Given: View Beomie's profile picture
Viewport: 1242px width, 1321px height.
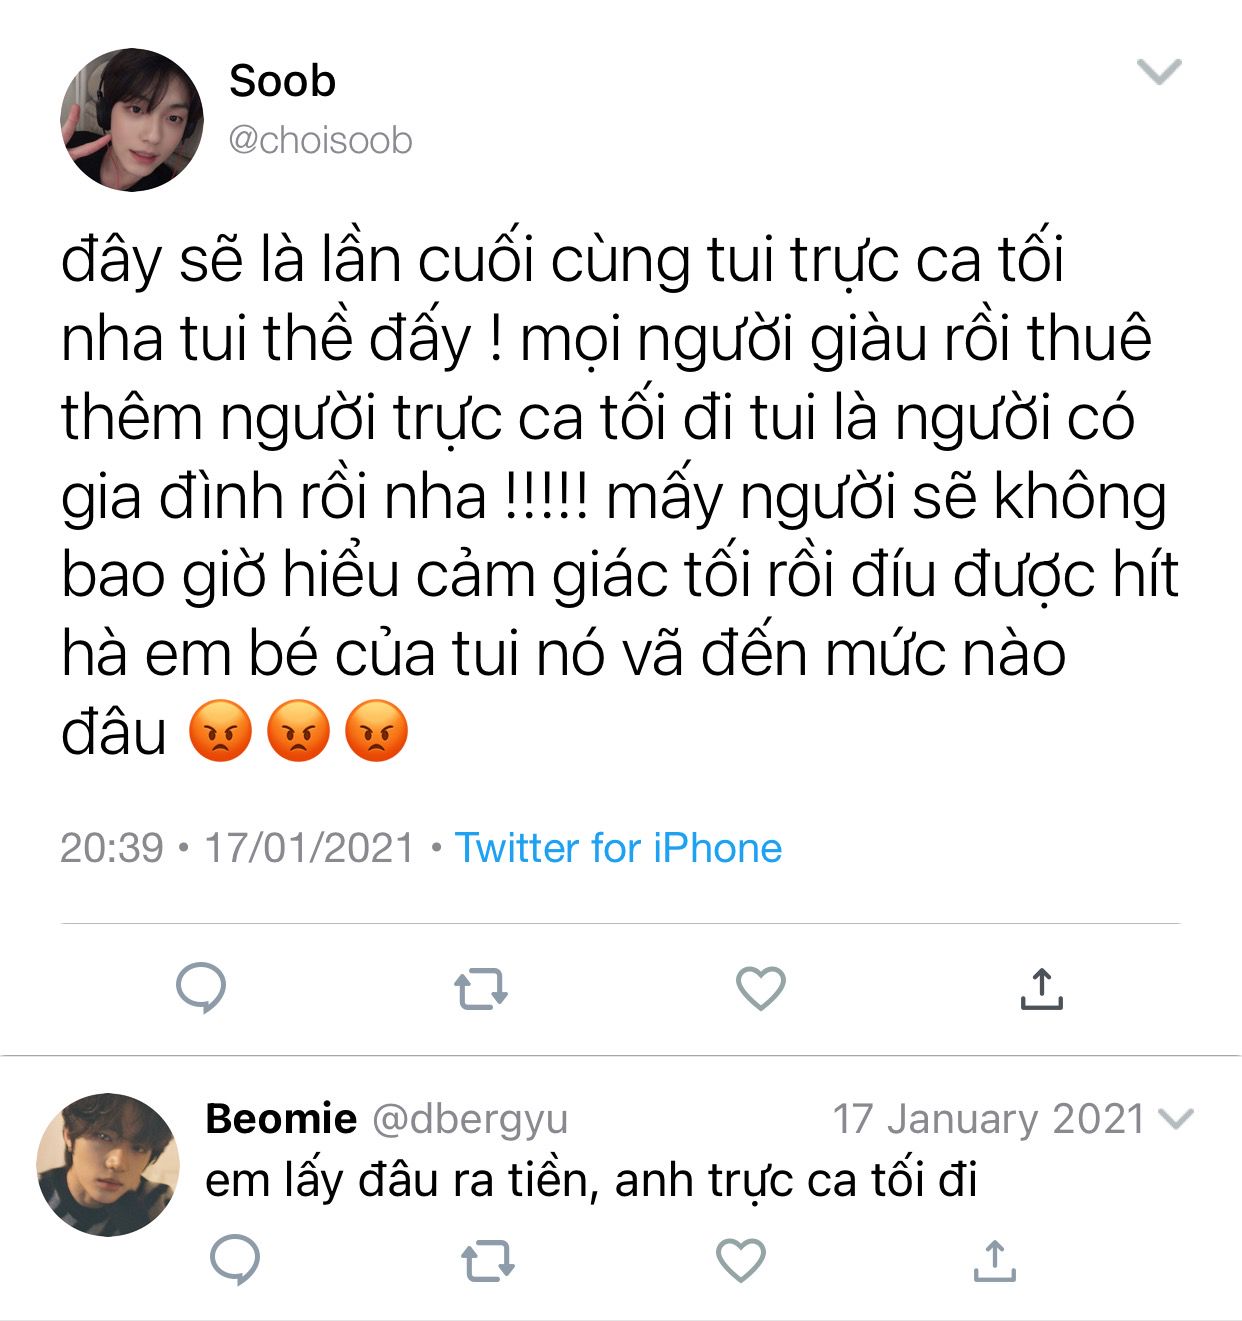Looking at the screenshot, I should (108, 1165).
